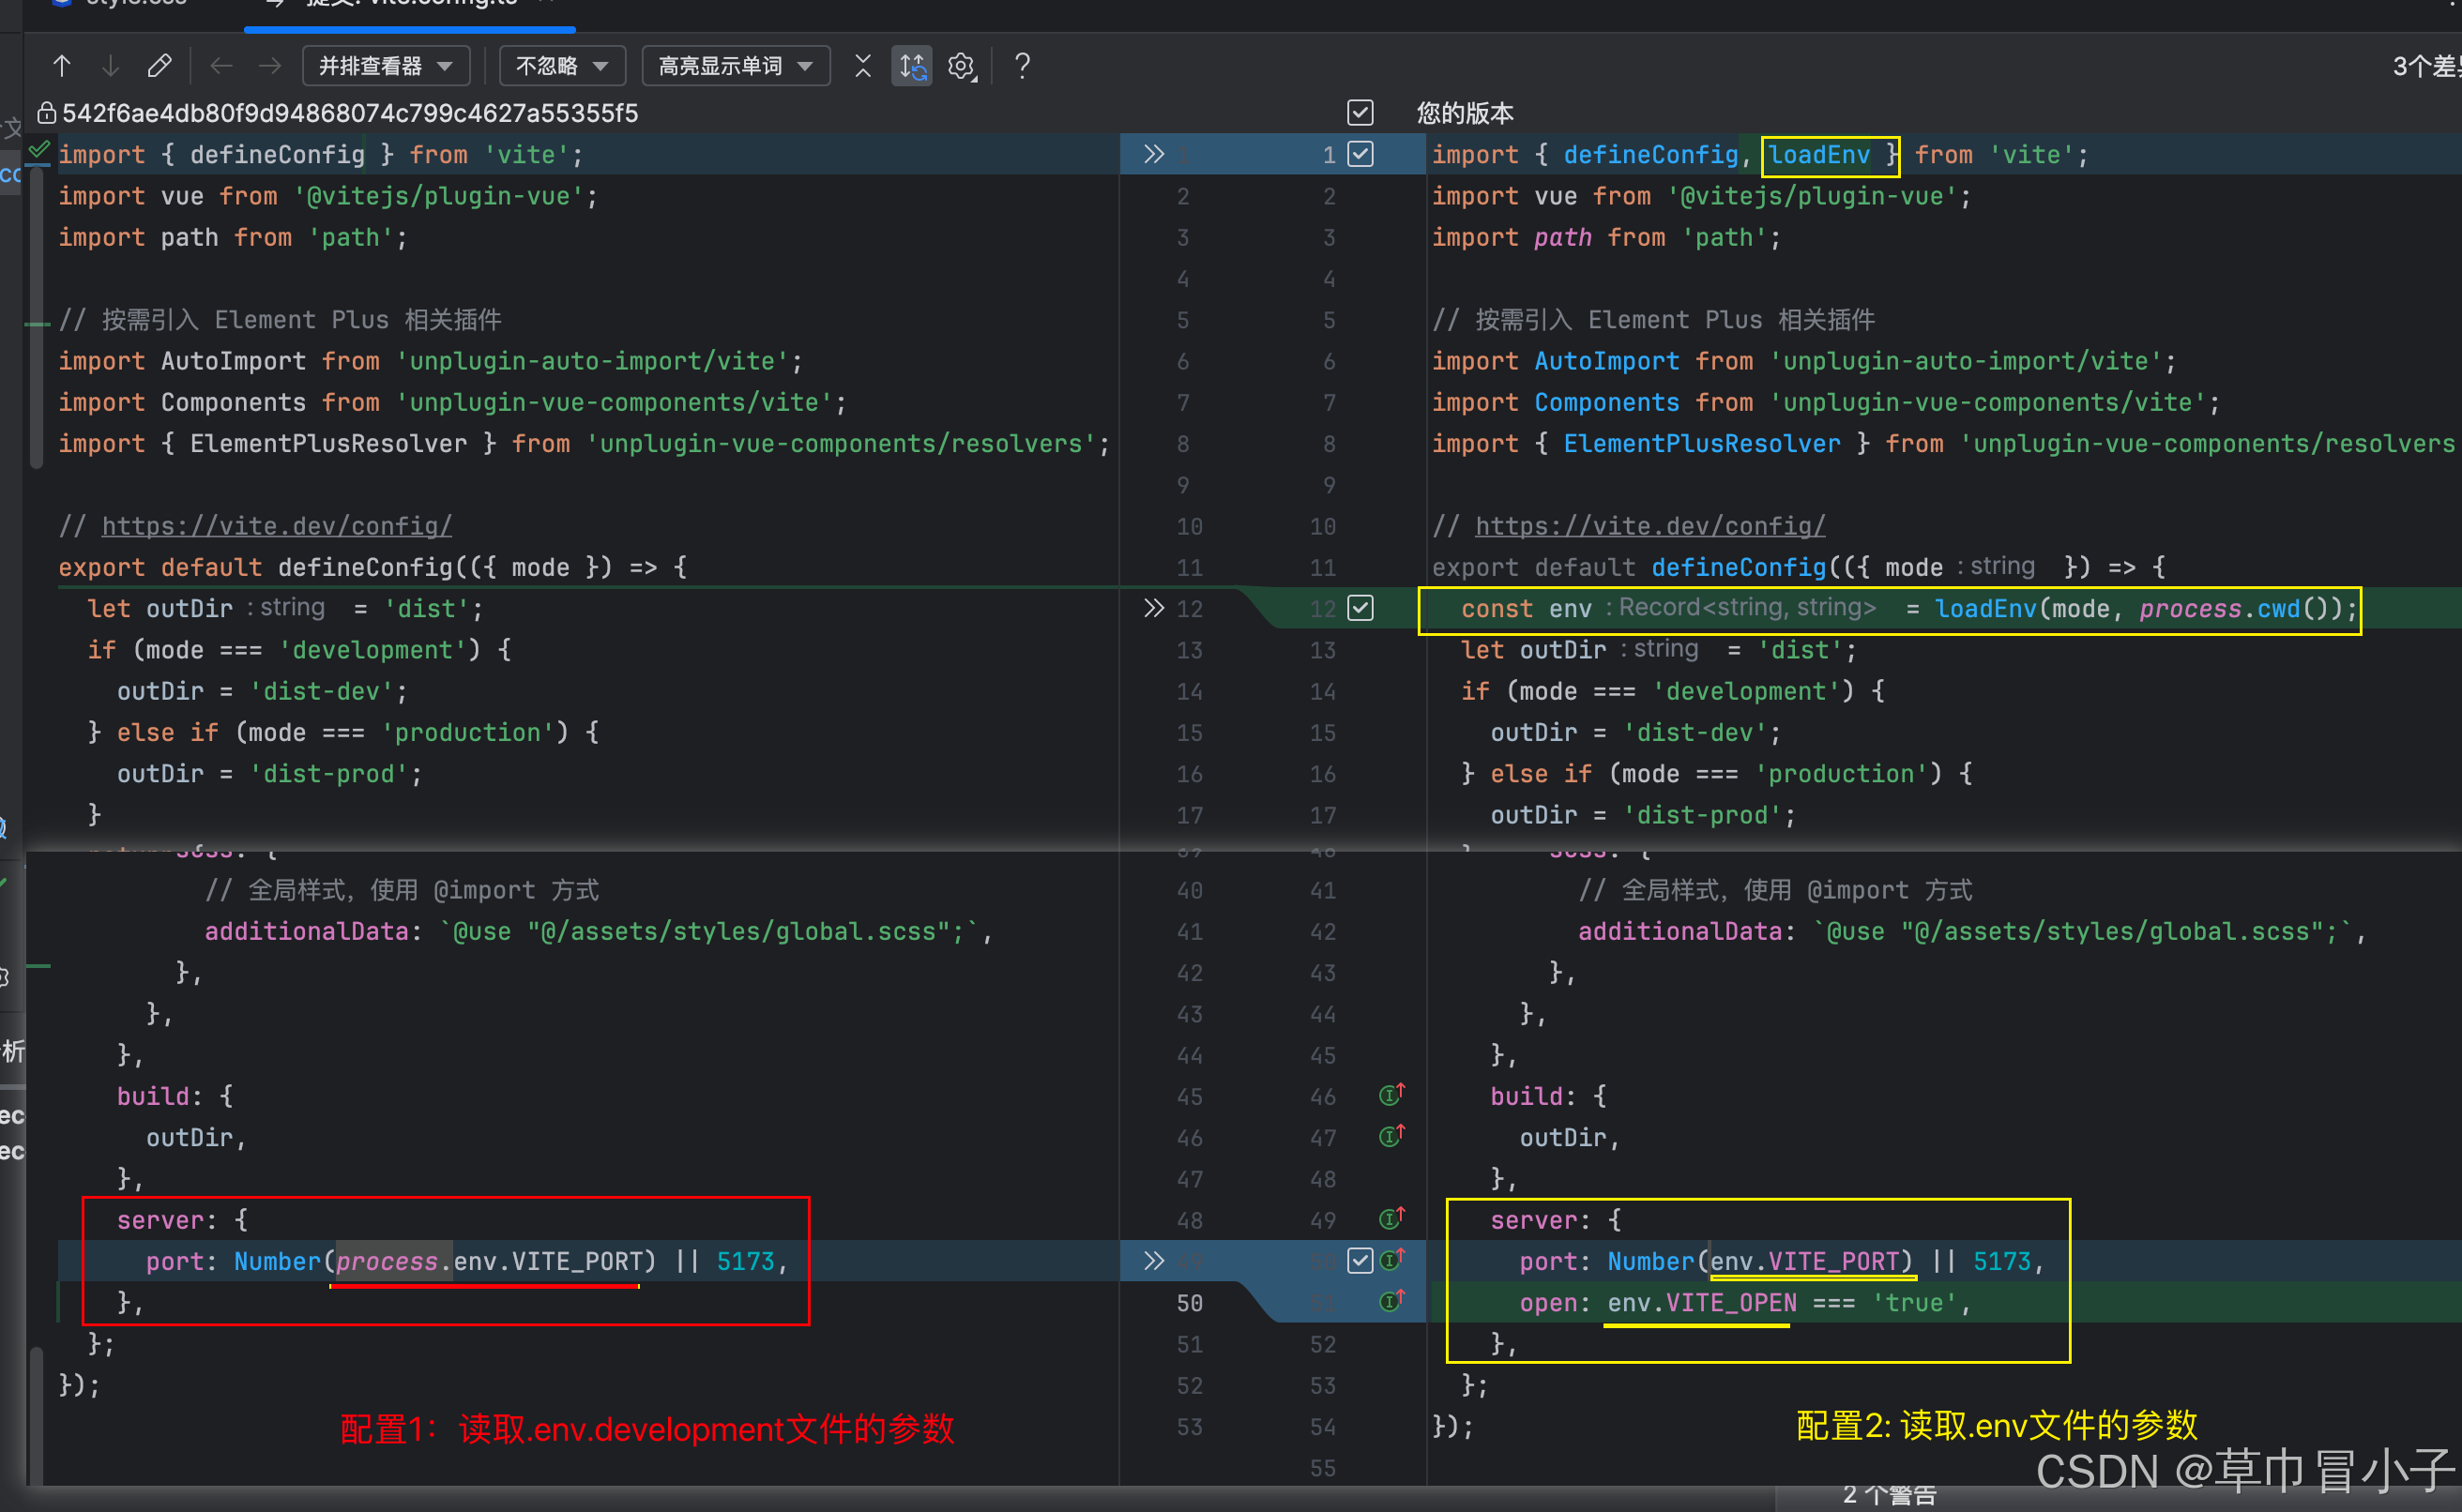Click additionalData line in left pane

[598, 931]
